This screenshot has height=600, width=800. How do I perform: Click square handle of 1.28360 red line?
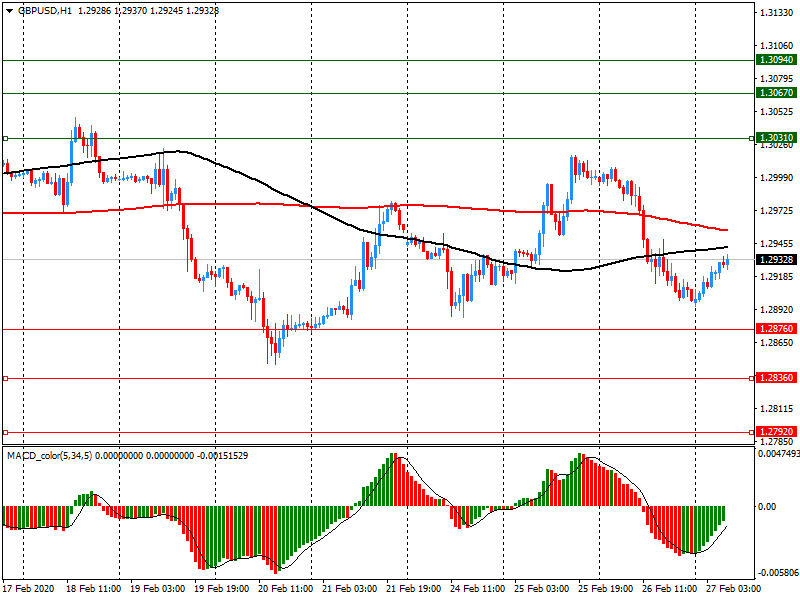pyautogui.click(x=5, y=378)
